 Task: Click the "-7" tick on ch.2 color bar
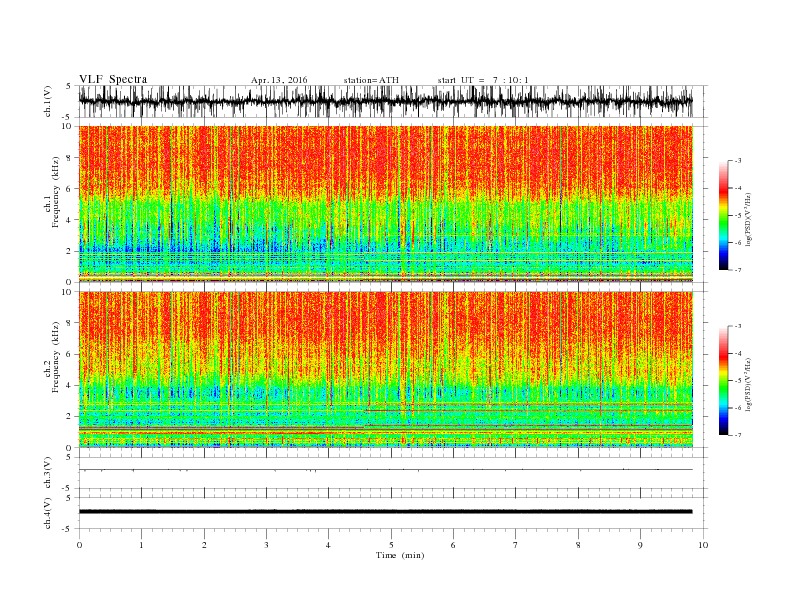(738, 435)
